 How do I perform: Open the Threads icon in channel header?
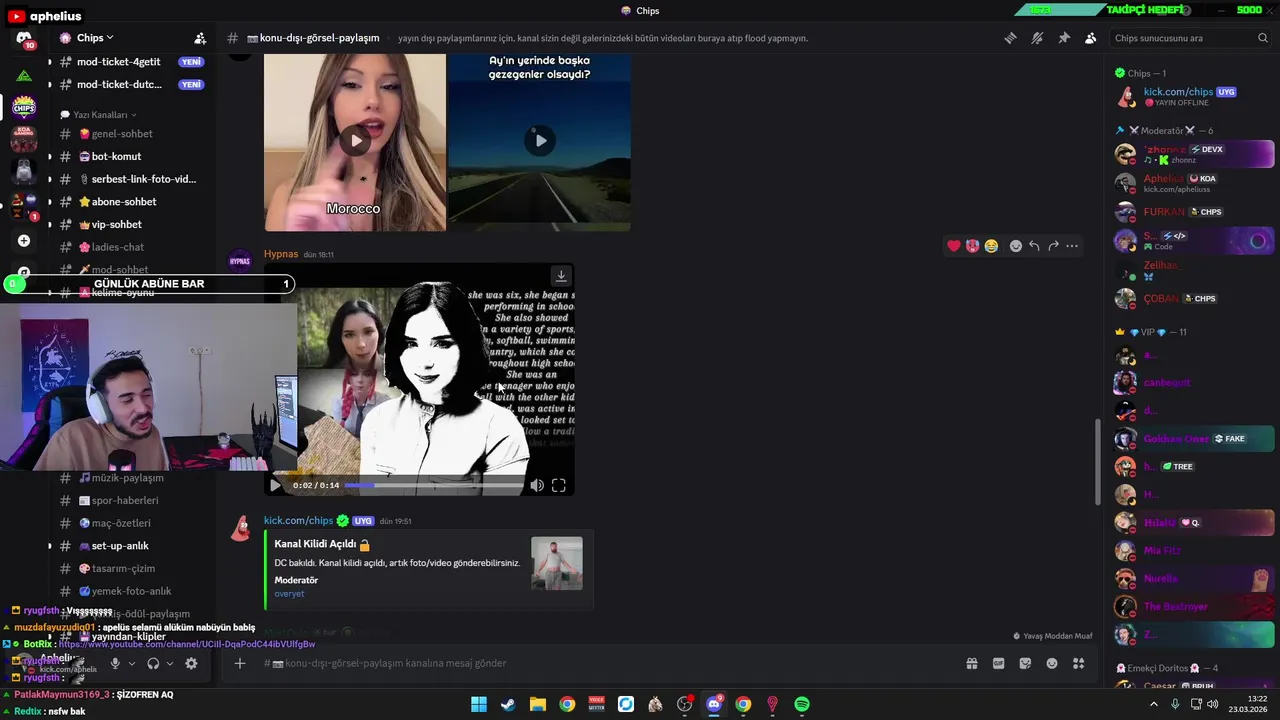(1010, 38)
